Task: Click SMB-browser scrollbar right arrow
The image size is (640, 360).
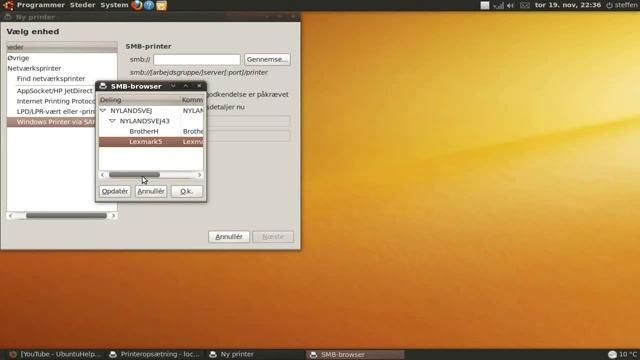Action: (199, 175)
